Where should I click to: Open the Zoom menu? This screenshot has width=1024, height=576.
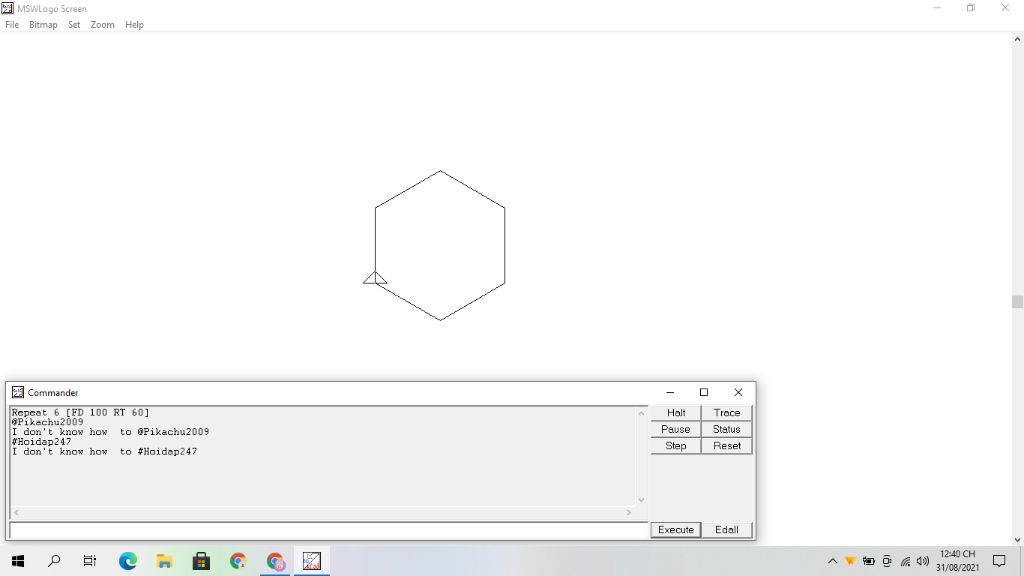click(x=102, y=25)
